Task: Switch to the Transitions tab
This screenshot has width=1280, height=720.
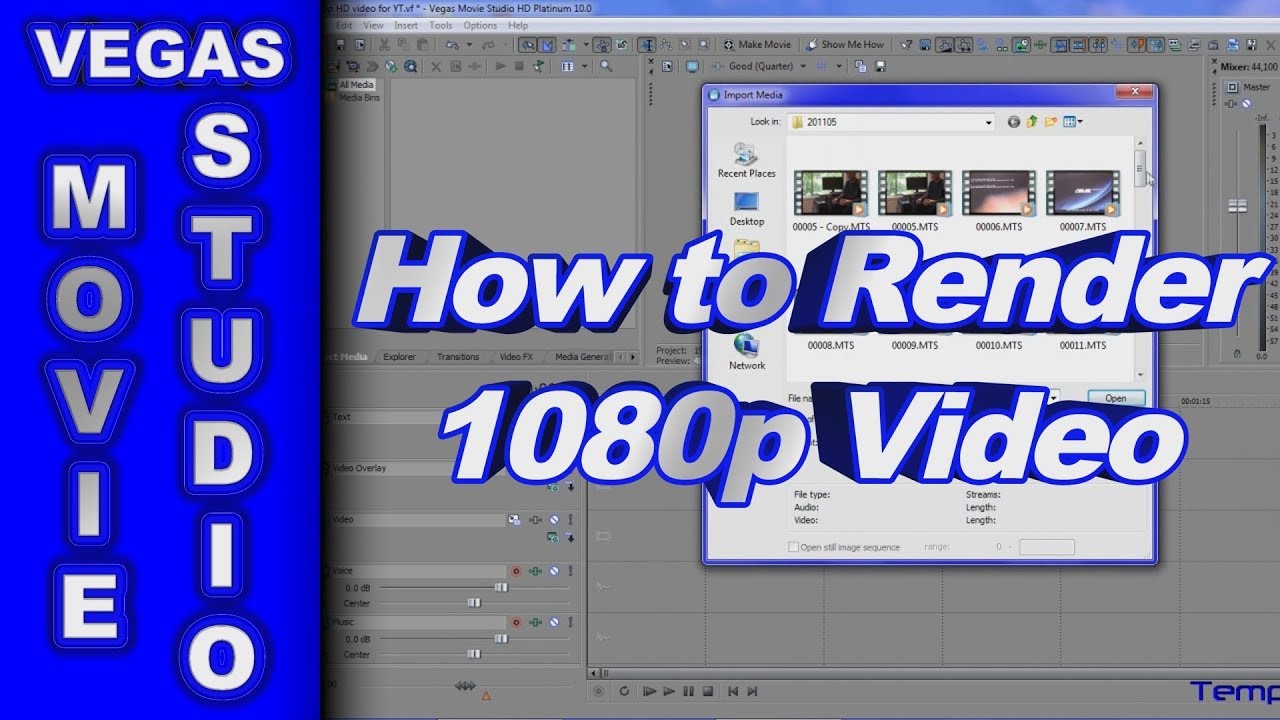Action: [458, 356]
